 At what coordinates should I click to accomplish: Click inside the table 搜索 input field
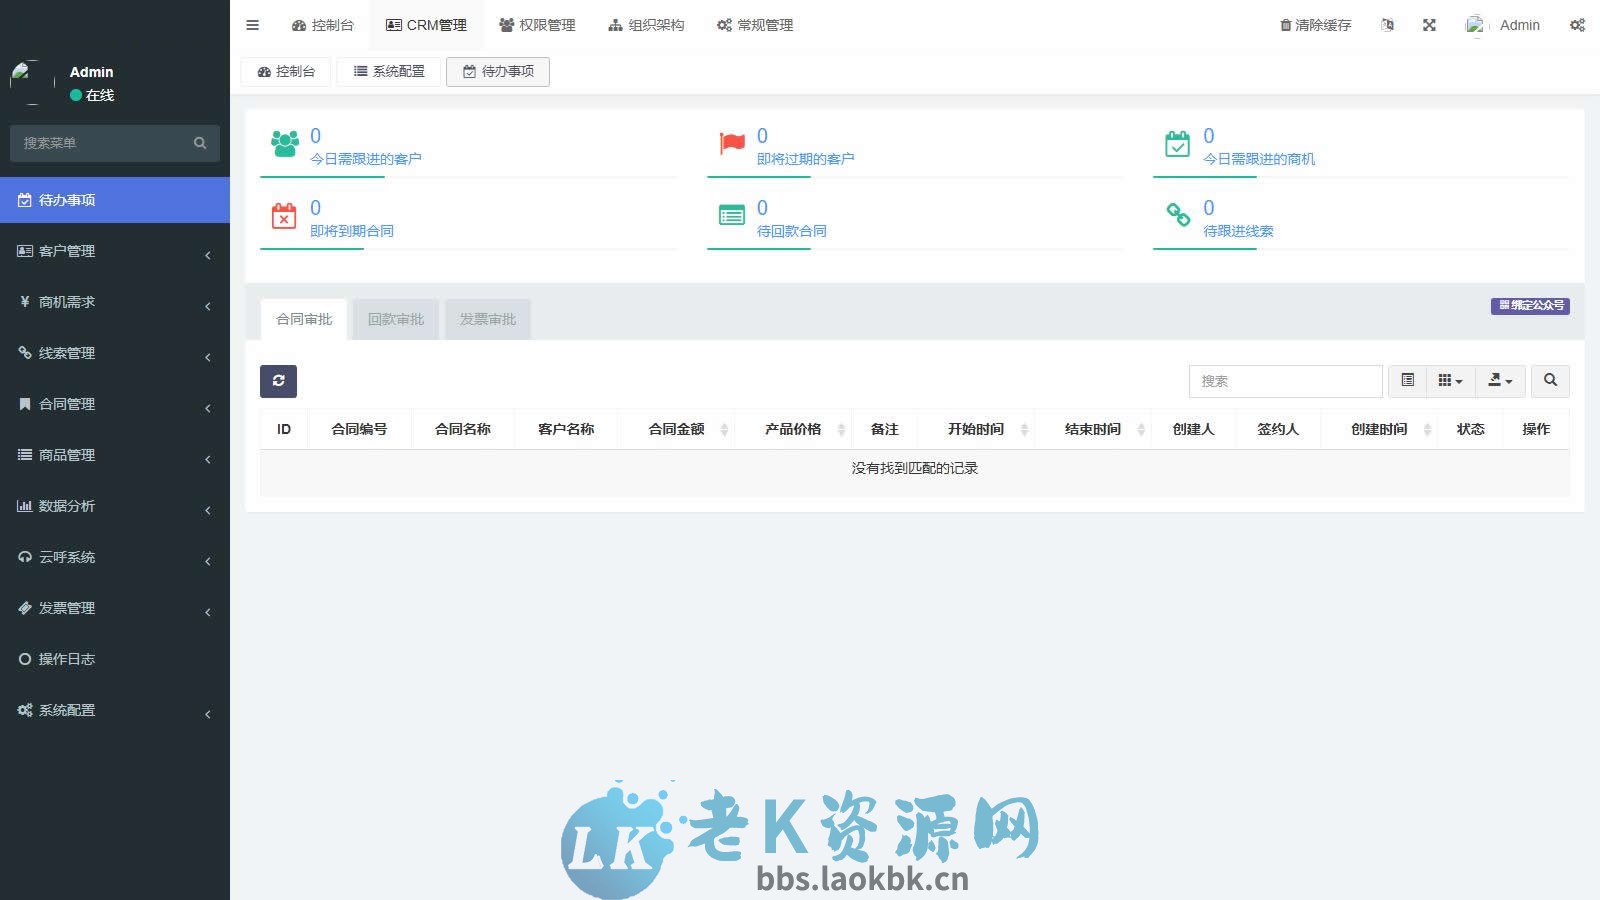pyautogui.click(x=1285, y=381)
